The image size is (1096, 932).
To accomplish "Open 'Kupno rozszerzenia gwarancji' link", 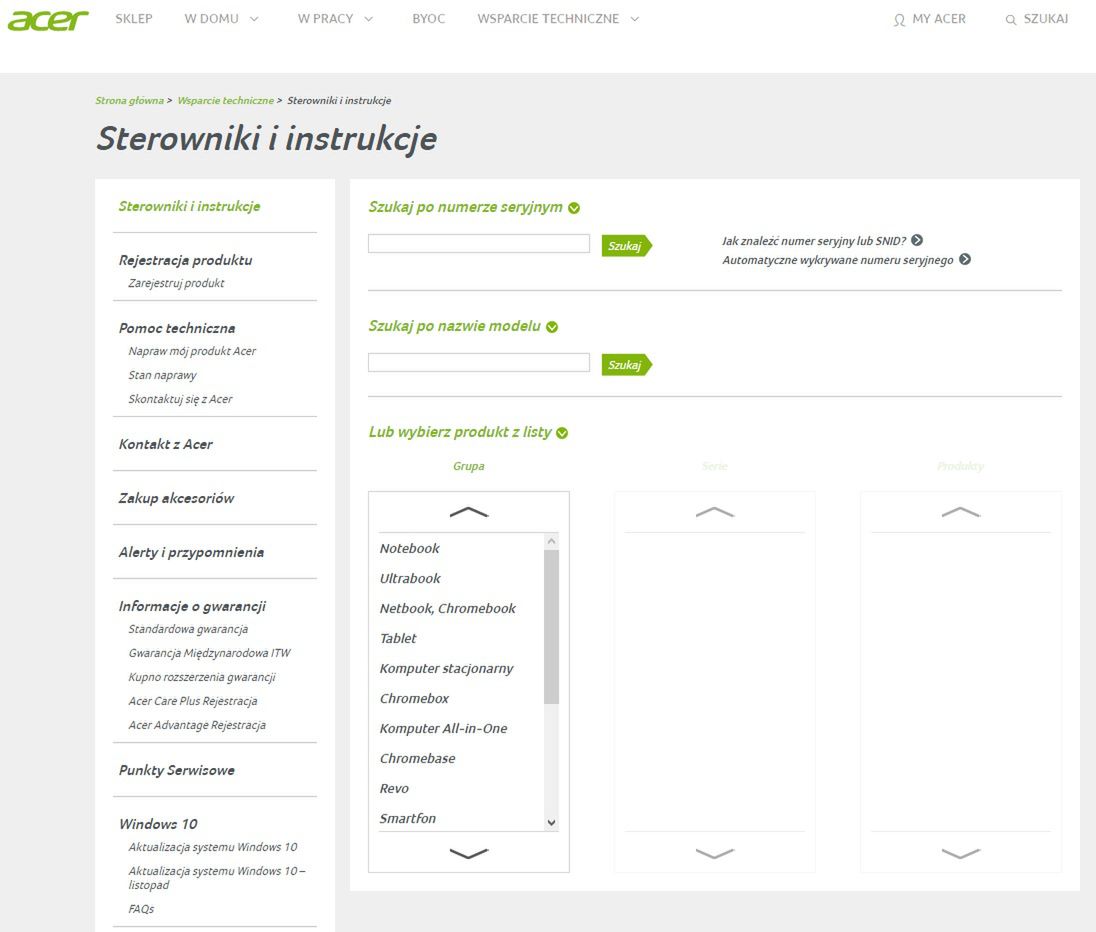I will 202,678.
